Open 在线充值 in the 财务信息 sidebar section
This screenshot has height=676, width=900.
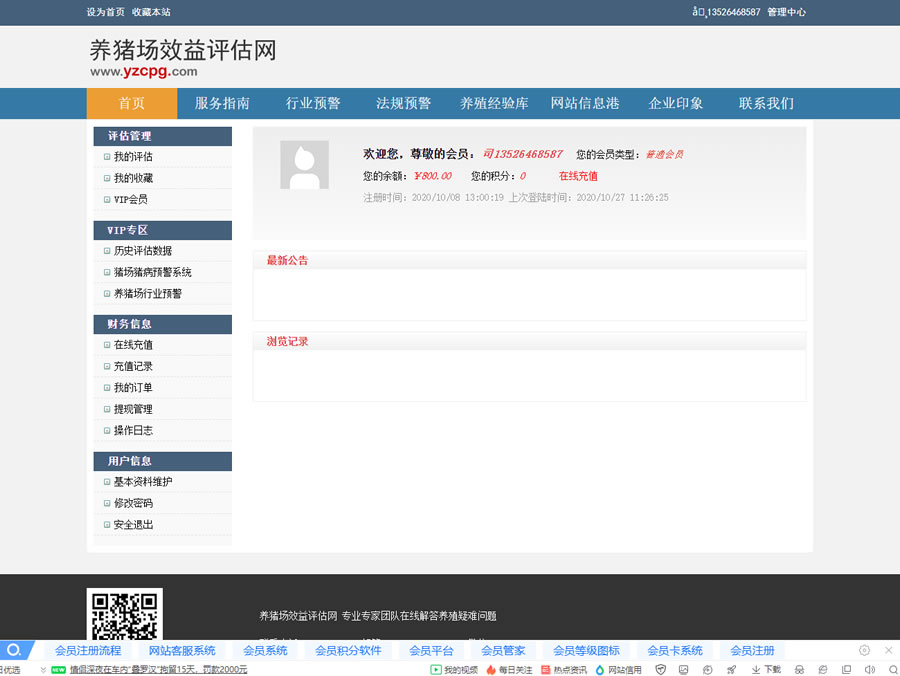tap(133, 345)
